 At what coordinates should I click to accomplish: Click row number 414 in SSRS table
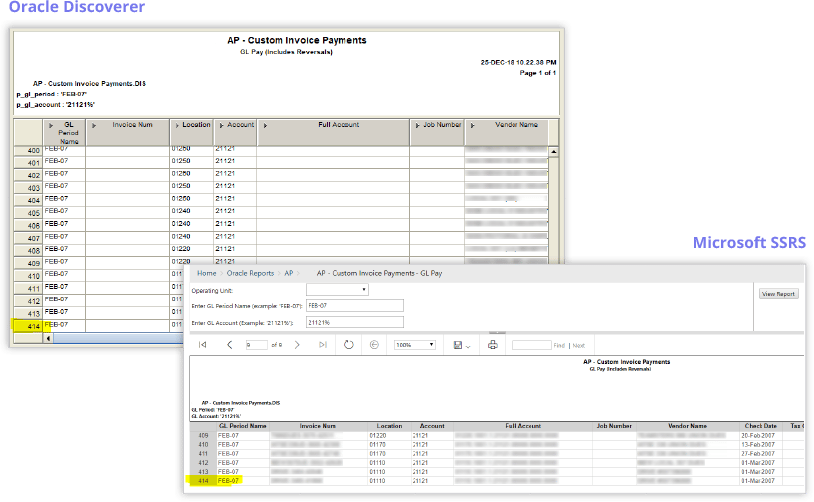click(x=204, y=481)
